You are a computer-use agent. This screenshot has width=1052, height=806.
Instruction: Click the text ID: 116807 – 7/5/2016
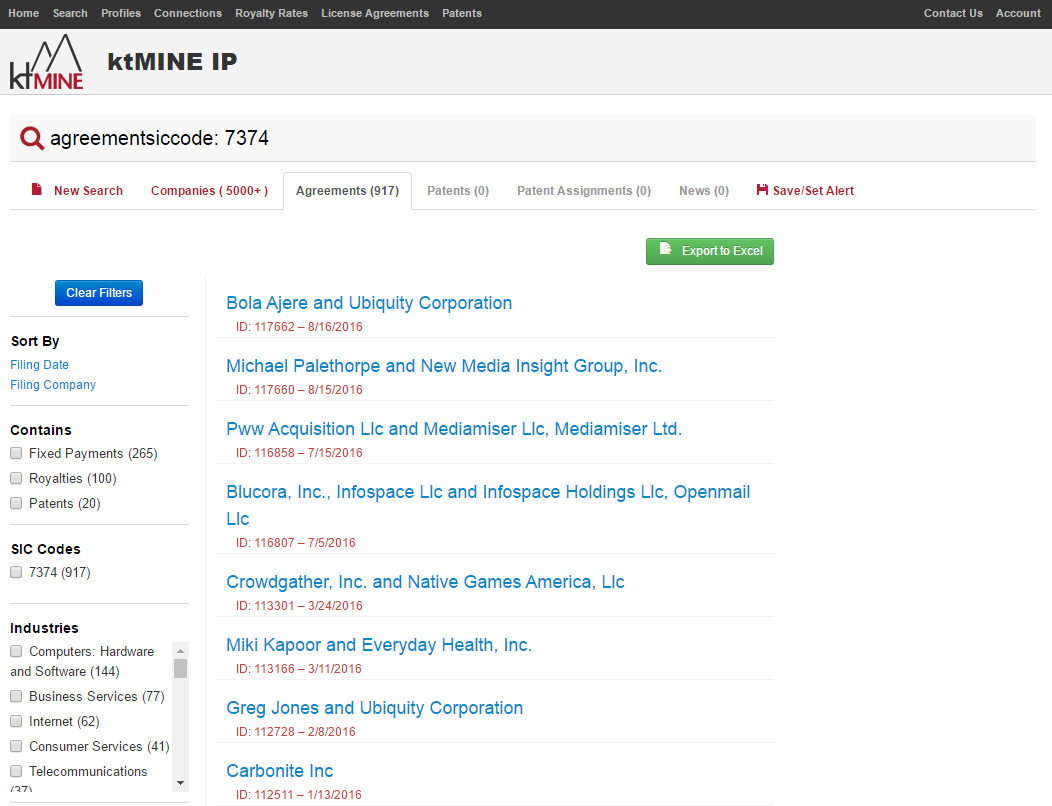[x=296, y=543]
